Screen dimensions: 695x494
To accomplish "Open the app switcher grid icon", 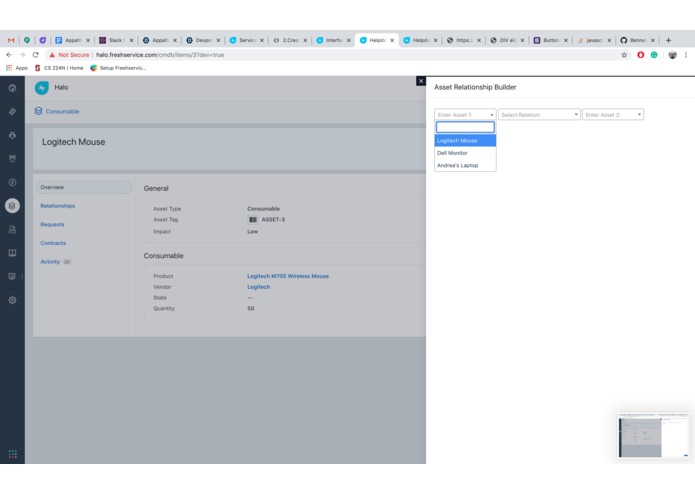I will point(13,454).
